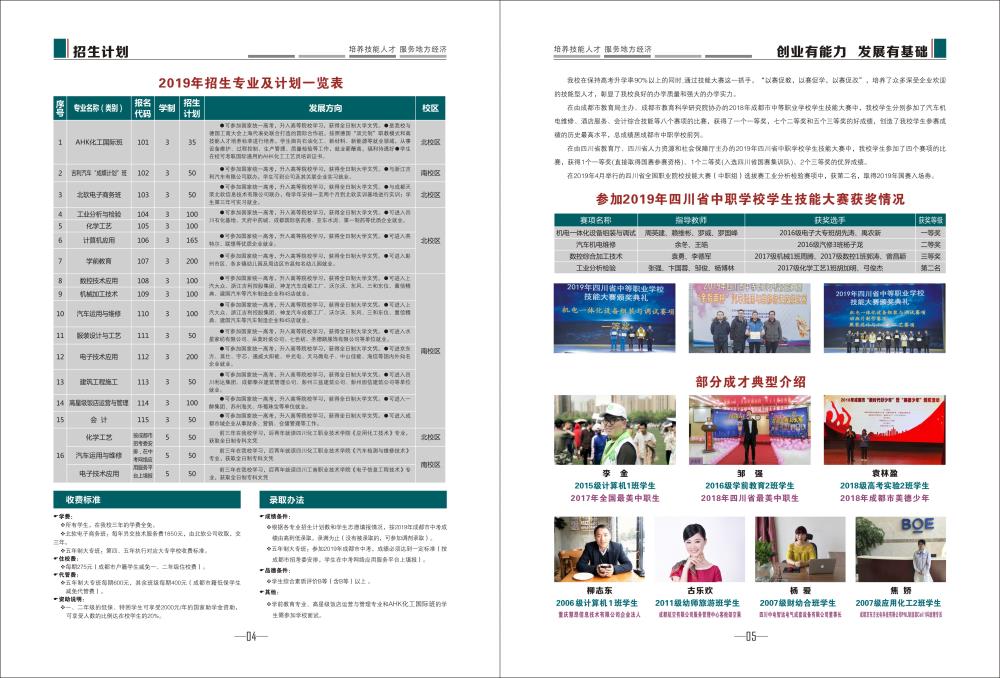Screen dimensions: 1000x678
Task: Click the 部分成才典型介绍 heading
Action: [749, 381]
